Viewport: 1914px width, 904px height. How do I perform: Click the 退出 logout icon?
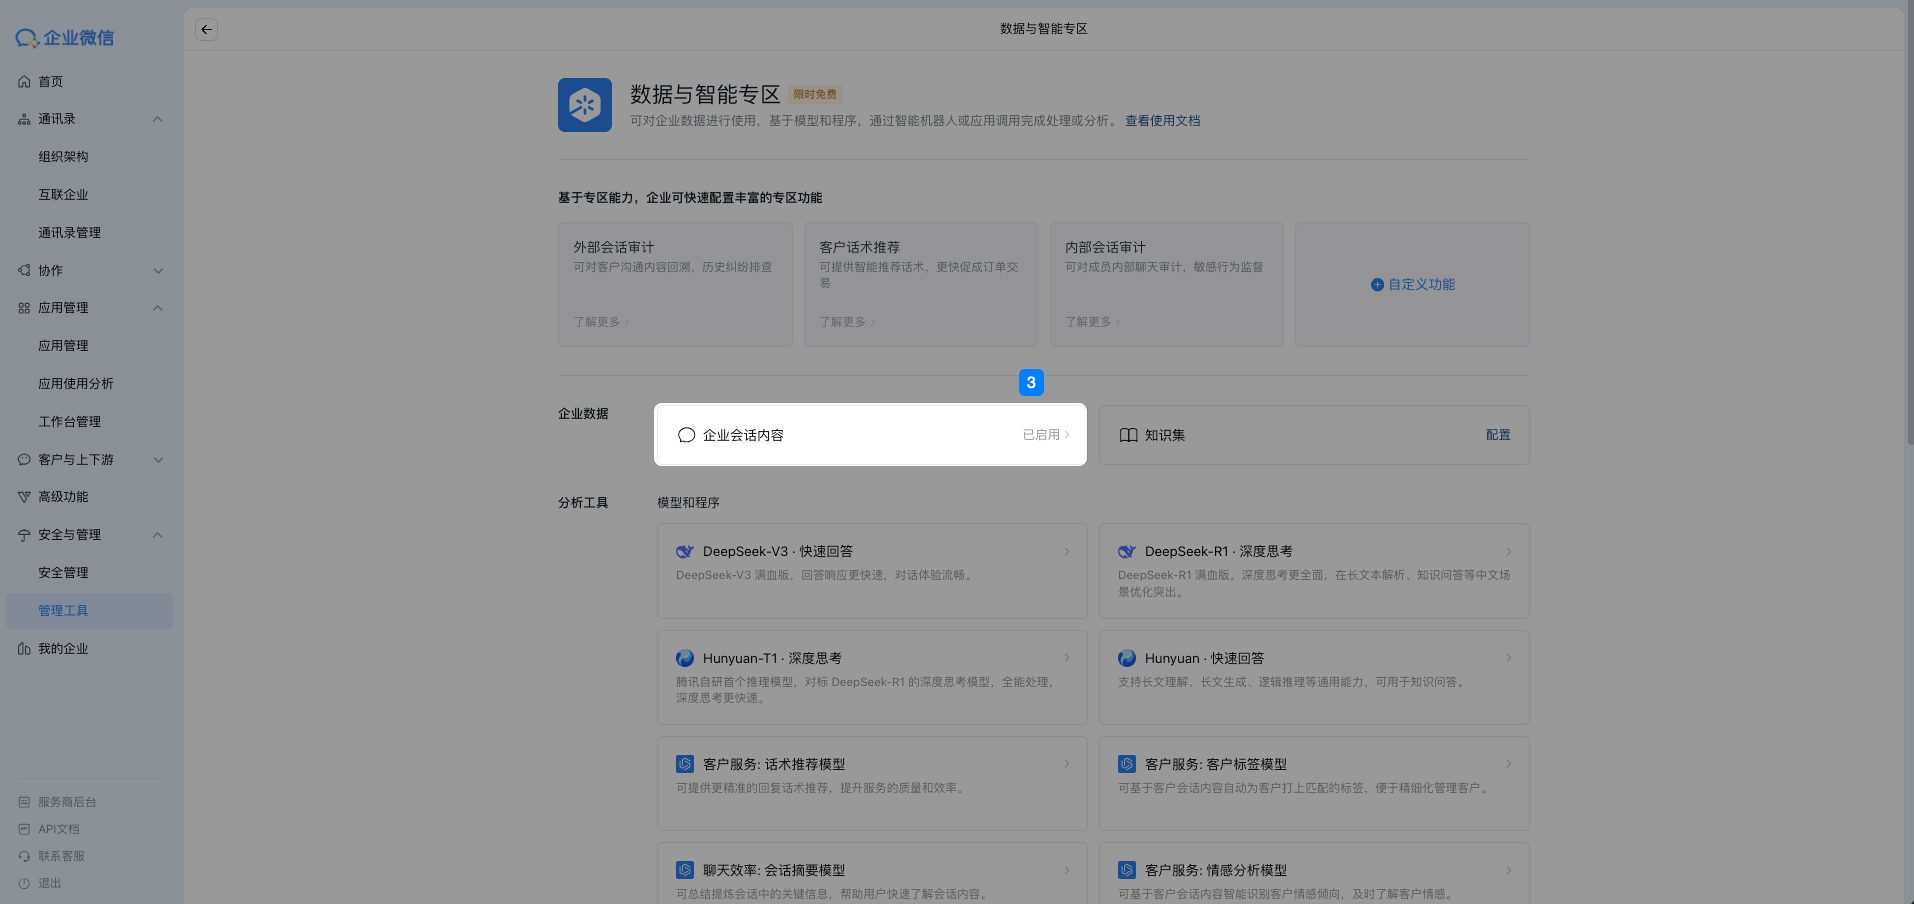coord(24,883)
